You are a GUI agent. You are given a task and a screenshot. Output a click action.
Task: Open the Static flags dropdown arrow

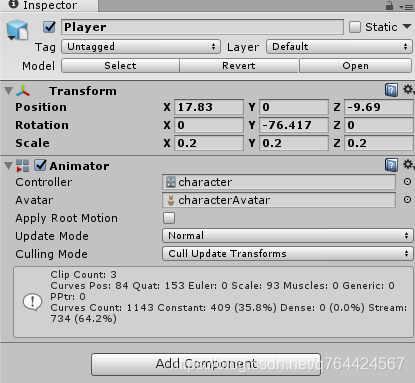407,26
